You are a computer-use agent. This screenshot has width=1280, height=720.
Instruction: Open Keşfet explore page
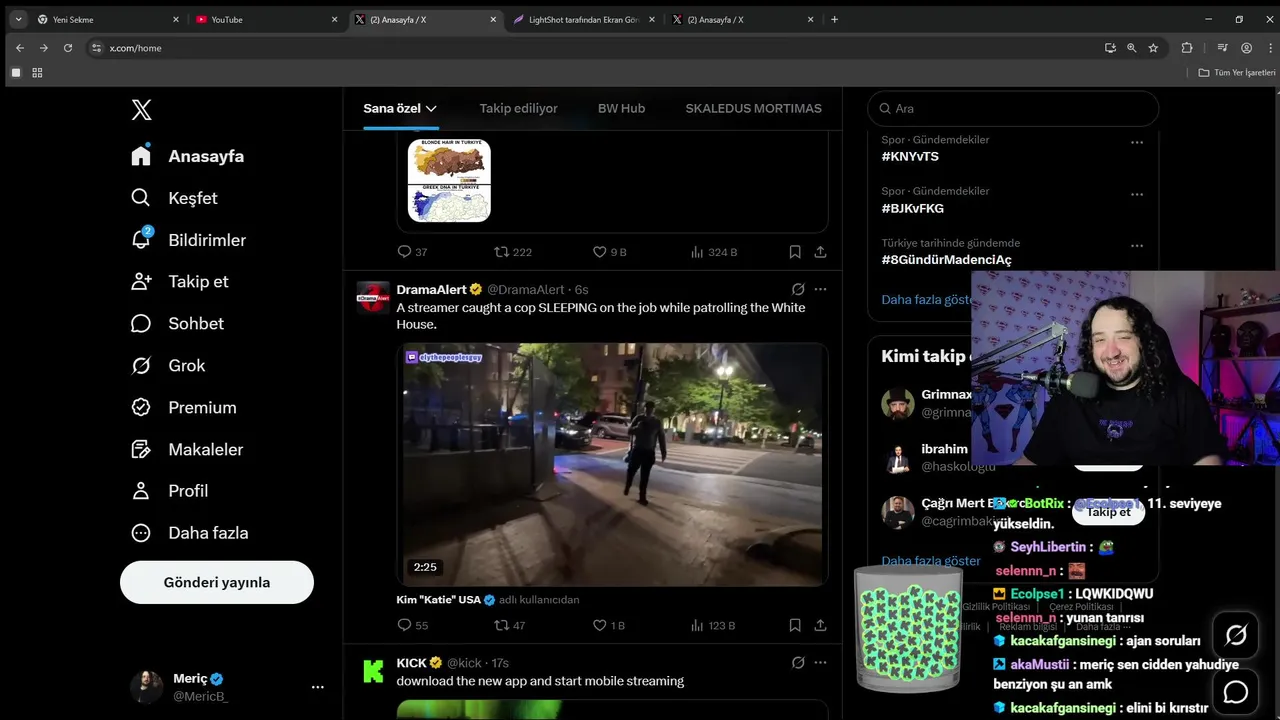pyautogui.click(x=175, y=198)
